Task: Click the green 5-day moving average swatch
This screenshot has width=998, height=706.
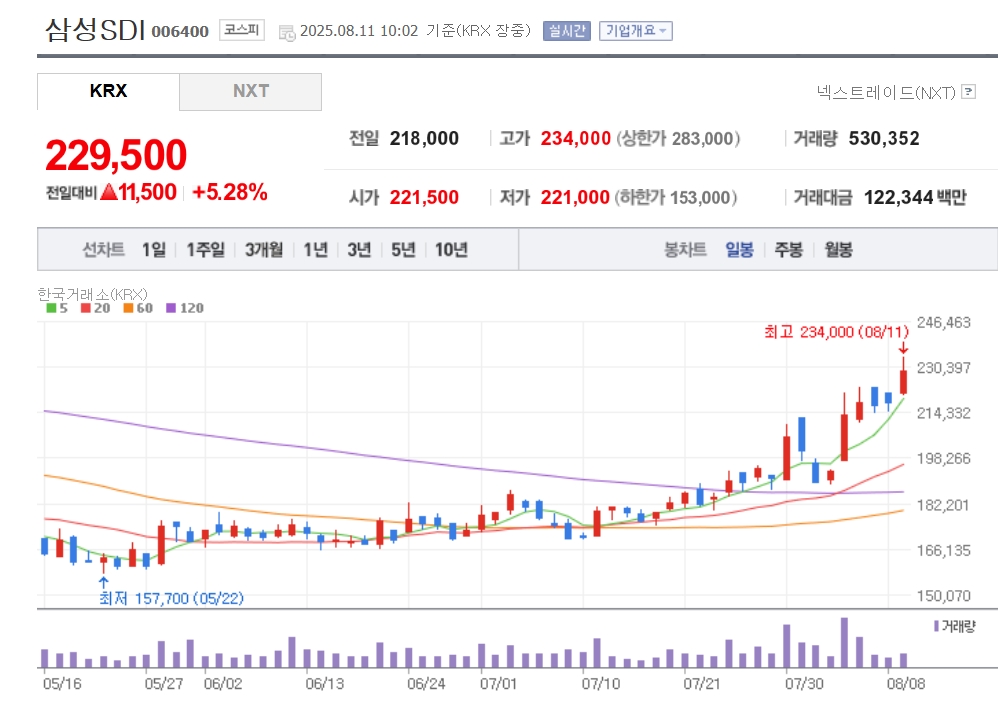Action: coord(51,308)
